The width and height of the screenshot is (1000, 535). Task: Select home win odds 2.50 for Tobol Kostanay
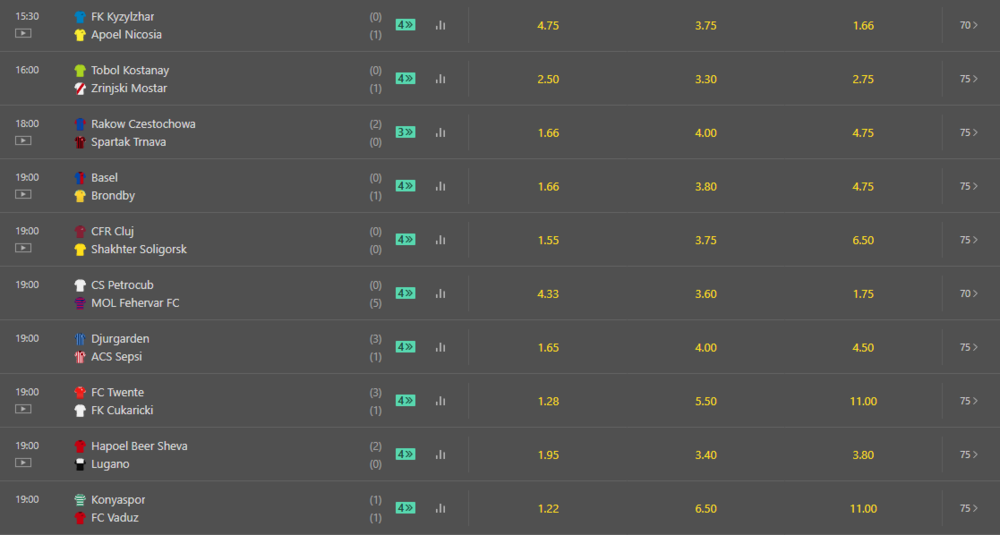548,79
